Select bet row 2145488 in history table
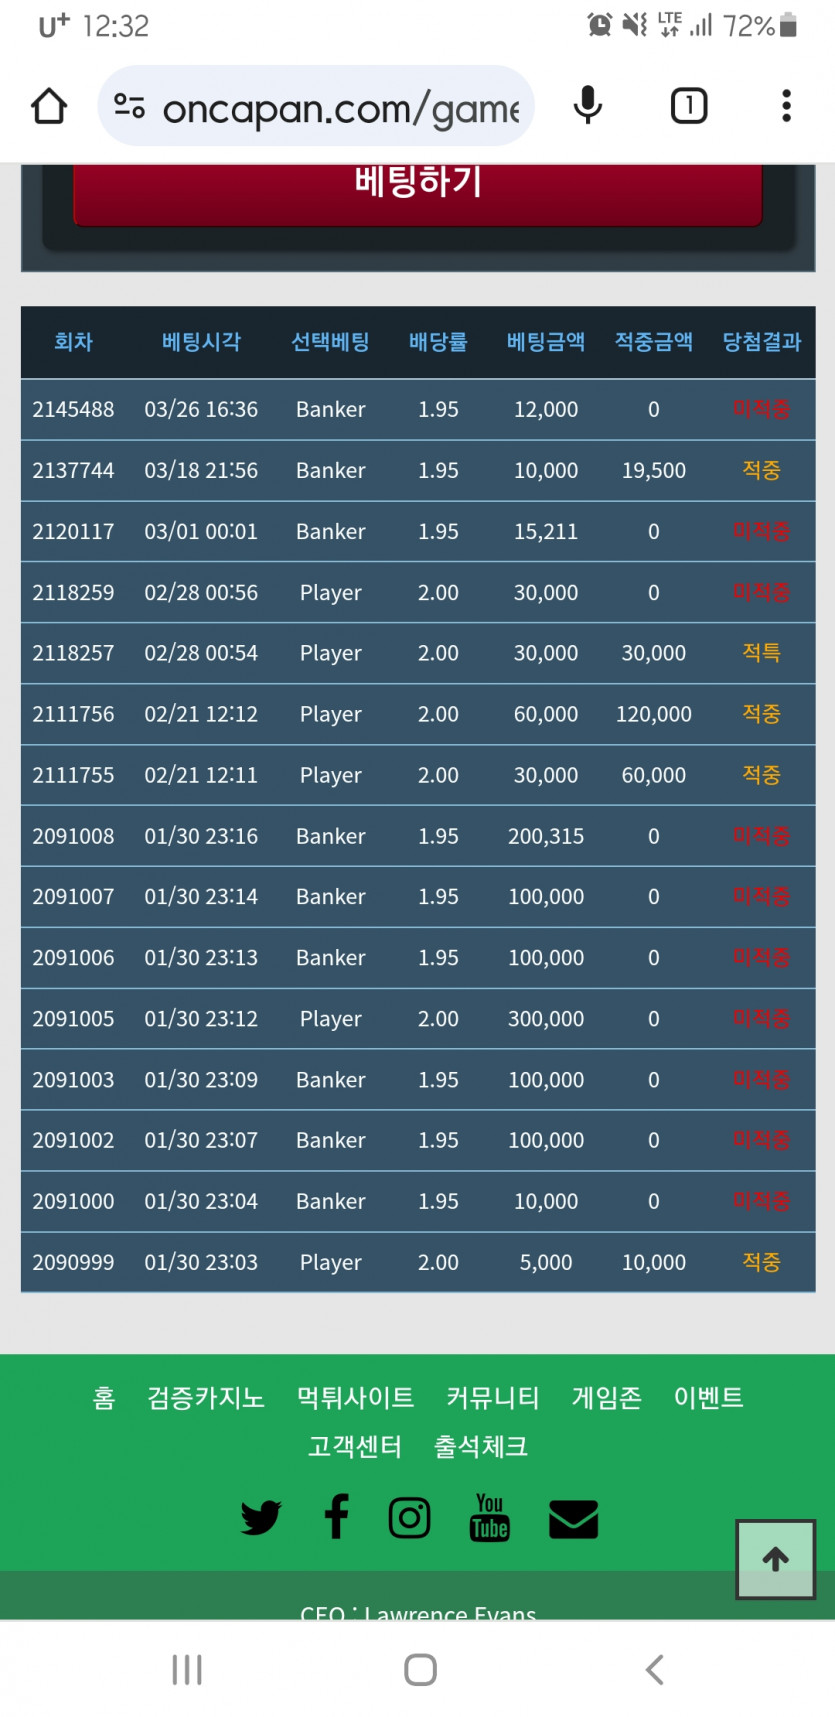Viewport: 835px width, 1717px height. tap(418, 409)
